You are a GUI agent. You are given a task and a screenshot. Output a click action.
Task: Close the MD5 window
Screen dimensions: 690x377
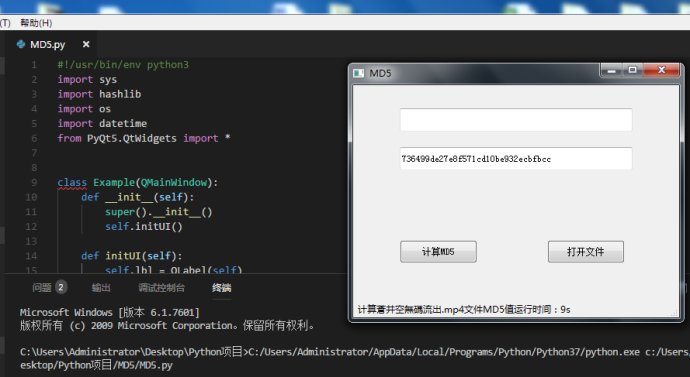pos(661,70)
